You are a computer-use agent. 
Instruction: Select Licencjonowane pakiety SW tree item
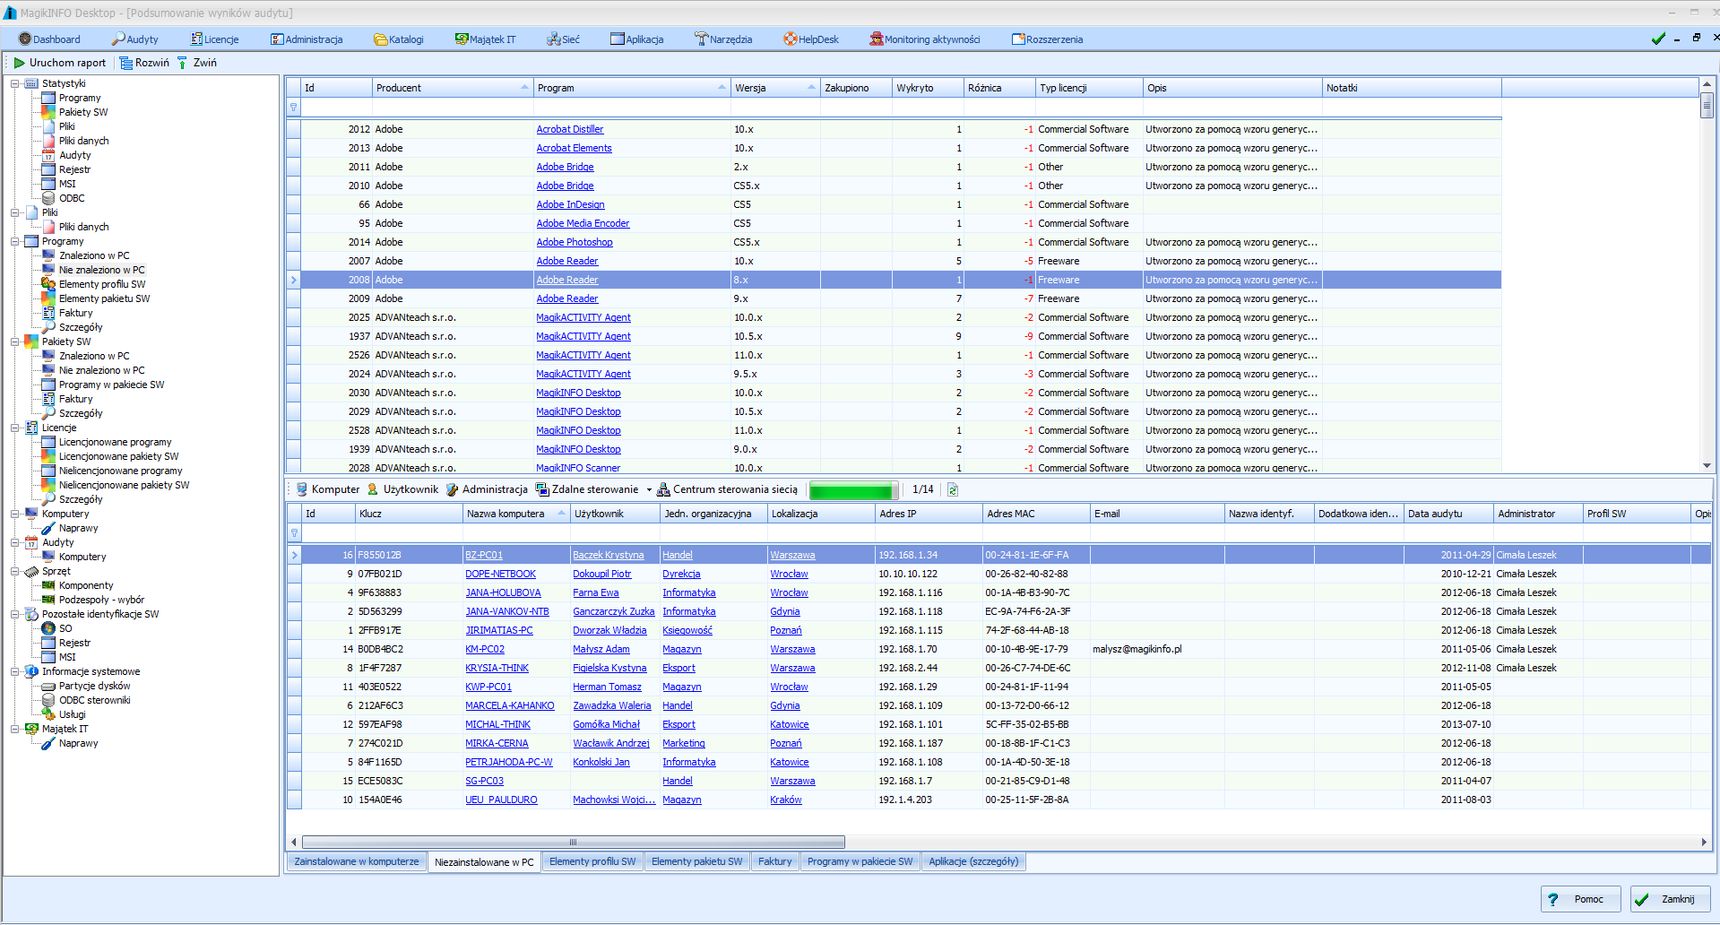118,456
